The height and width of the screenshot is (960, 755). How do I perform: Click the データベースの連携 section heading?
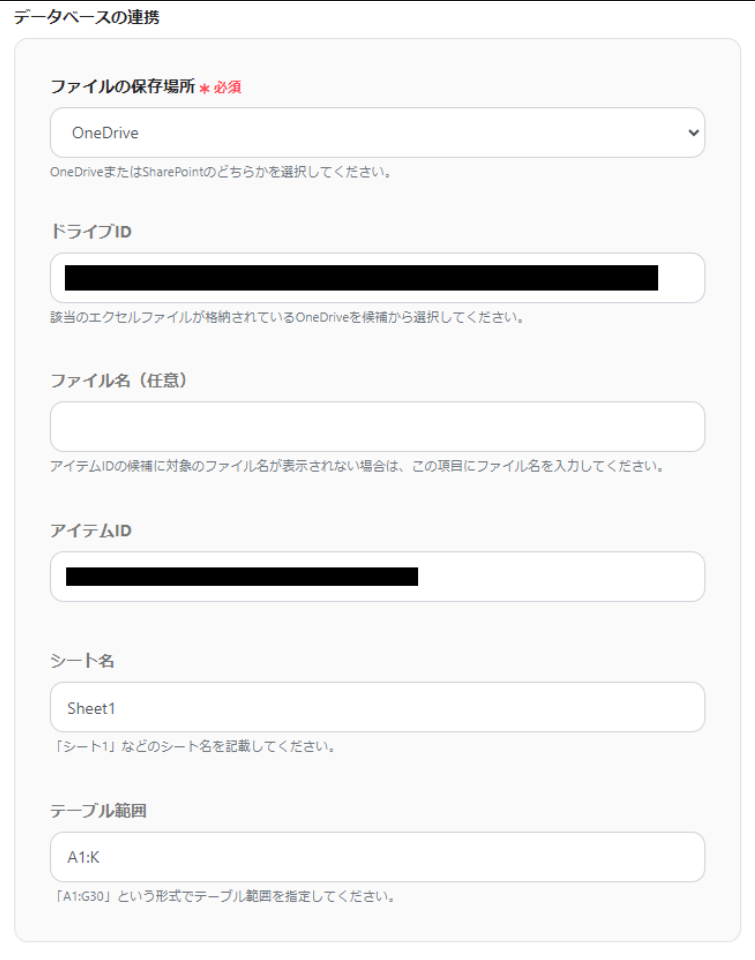pos(86,17)
